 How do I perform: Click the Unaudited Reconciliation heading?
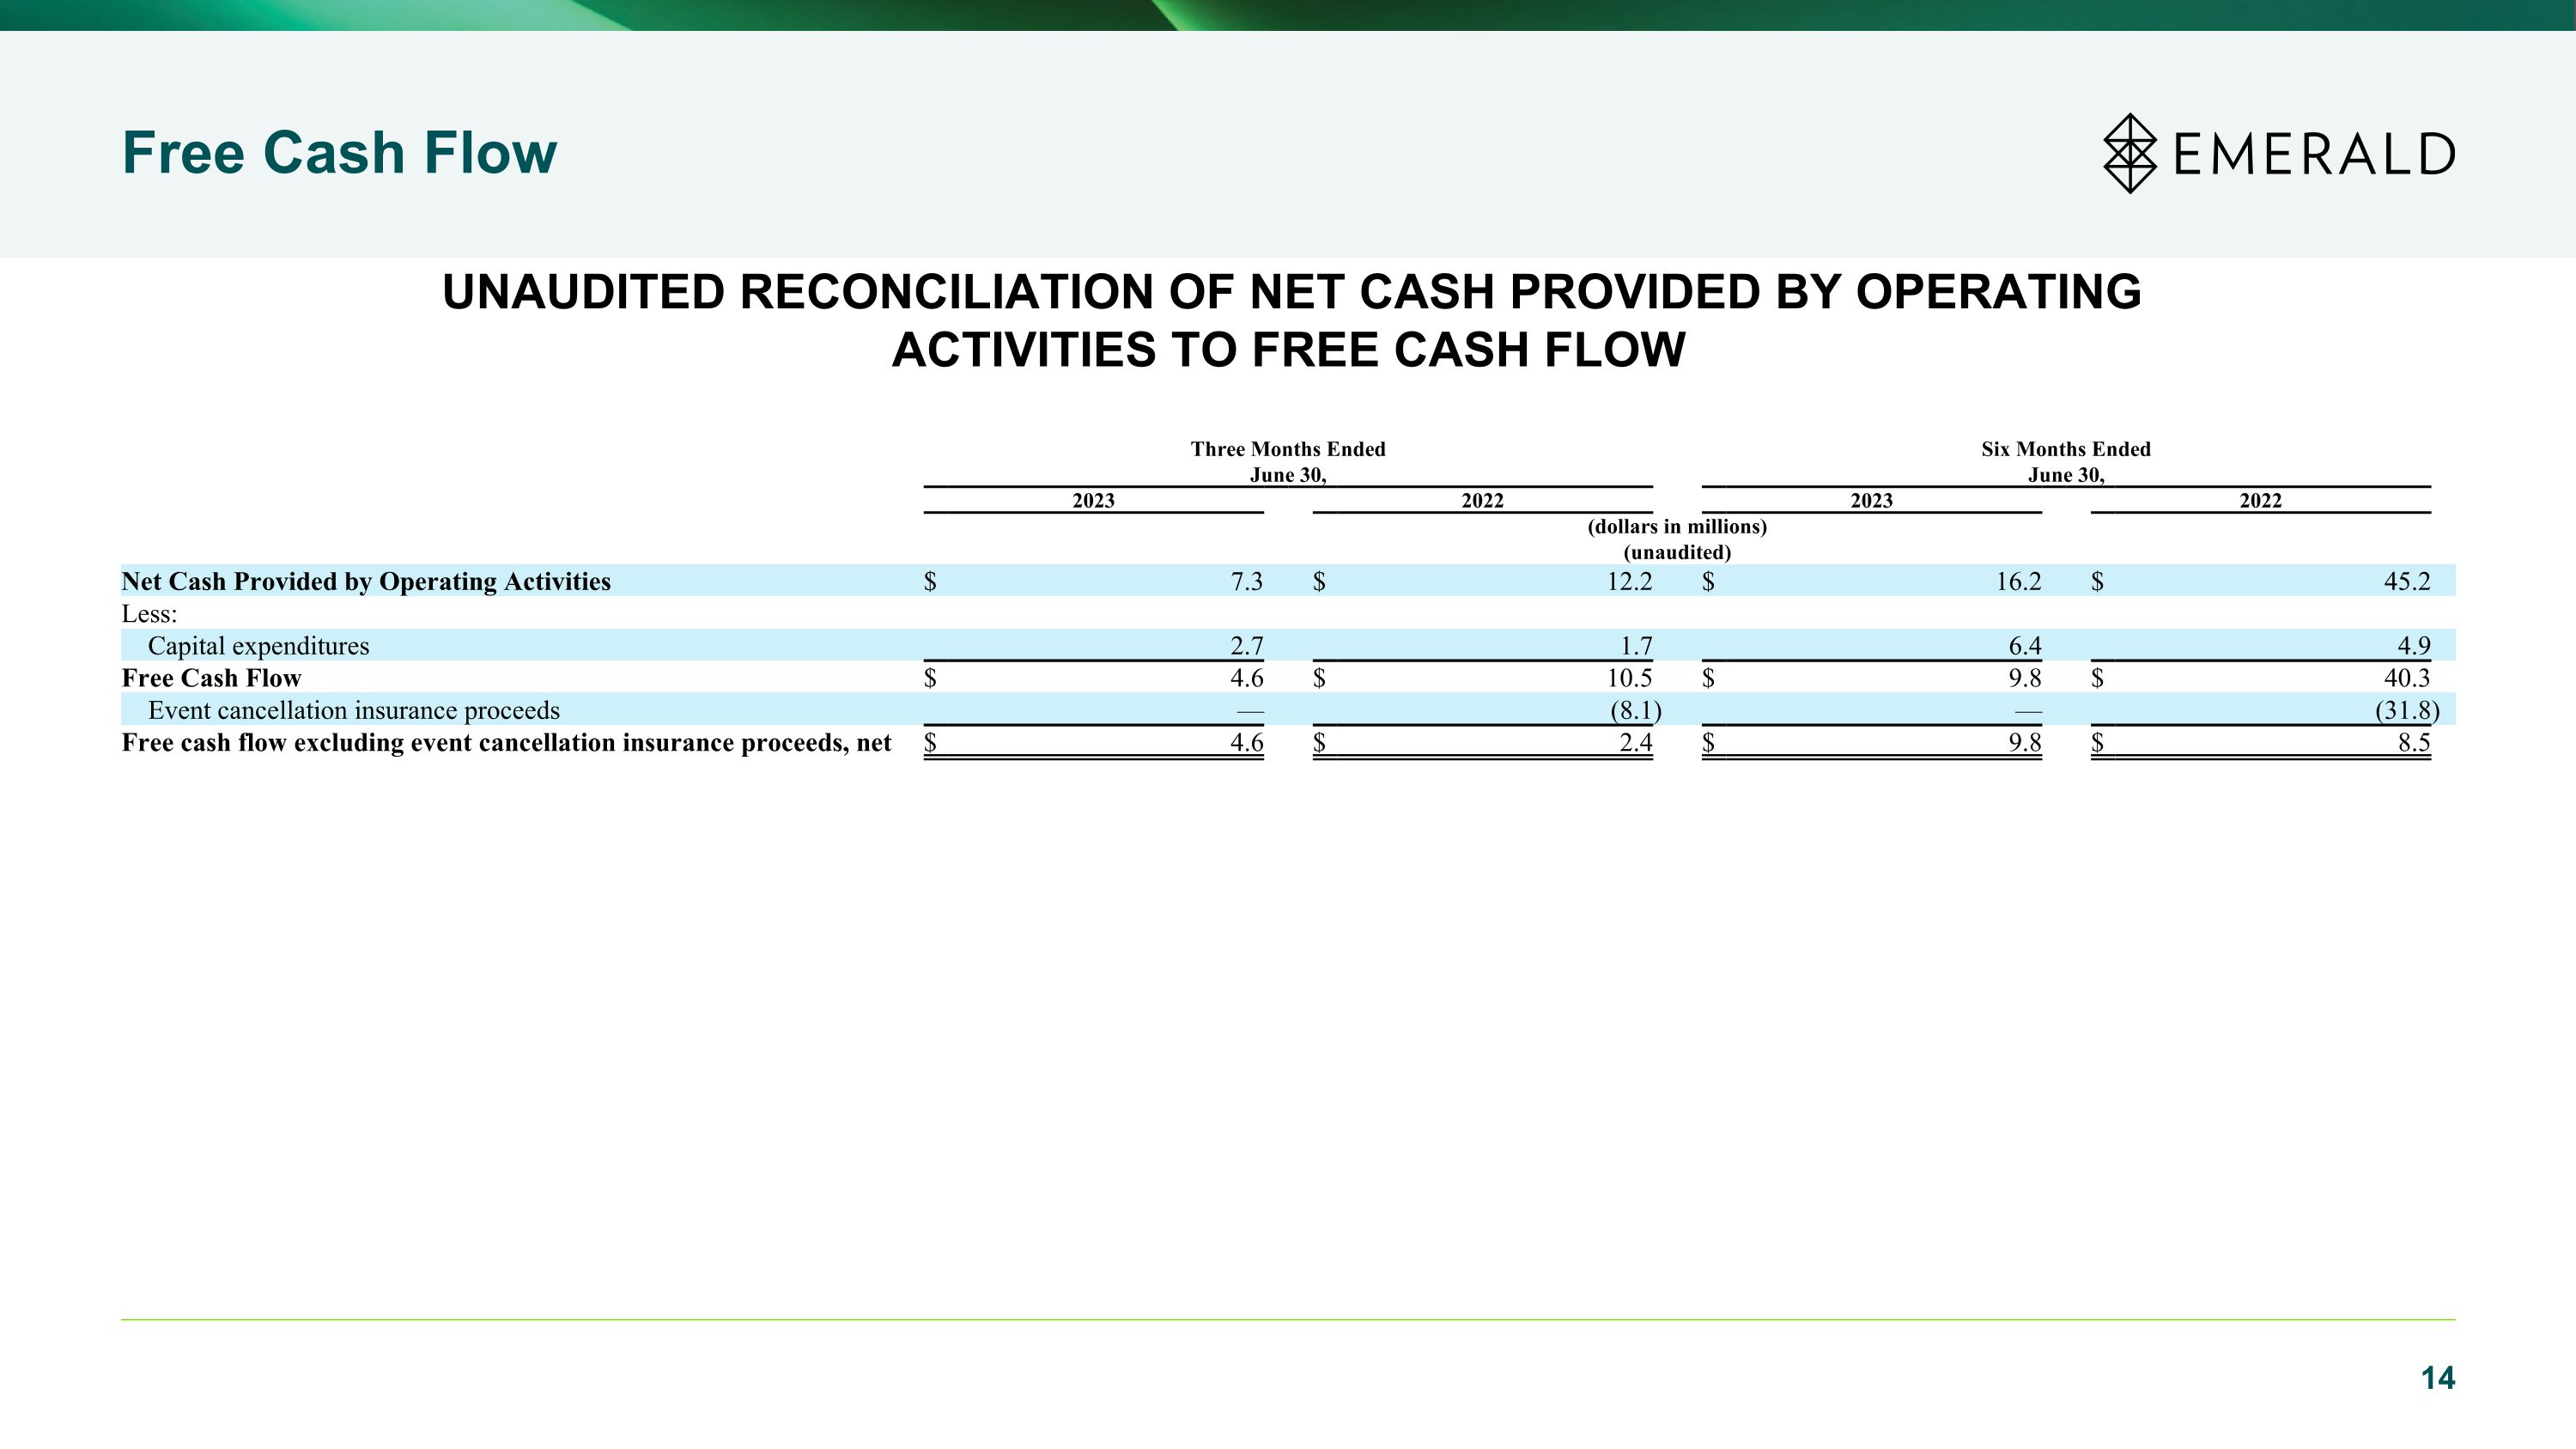click(1291, 320)
